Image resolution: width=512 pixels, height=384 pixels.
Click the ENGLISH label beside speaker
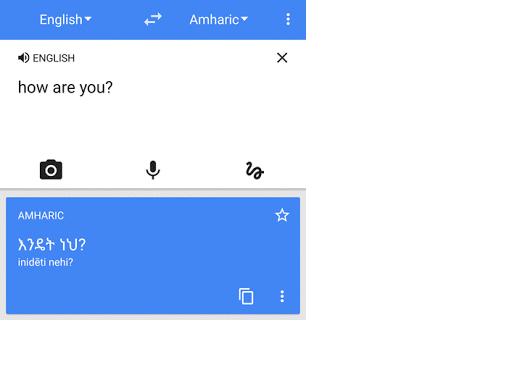pyautogui.click(x=54, y=58)
